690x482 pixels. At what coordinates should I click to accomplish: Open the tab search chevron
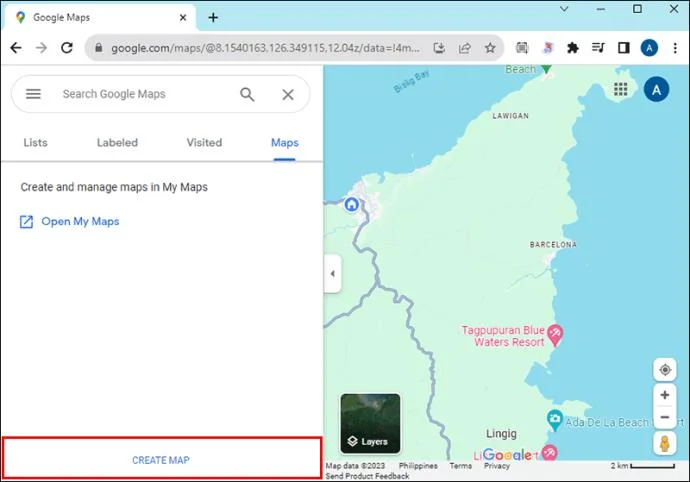point(564,9)
